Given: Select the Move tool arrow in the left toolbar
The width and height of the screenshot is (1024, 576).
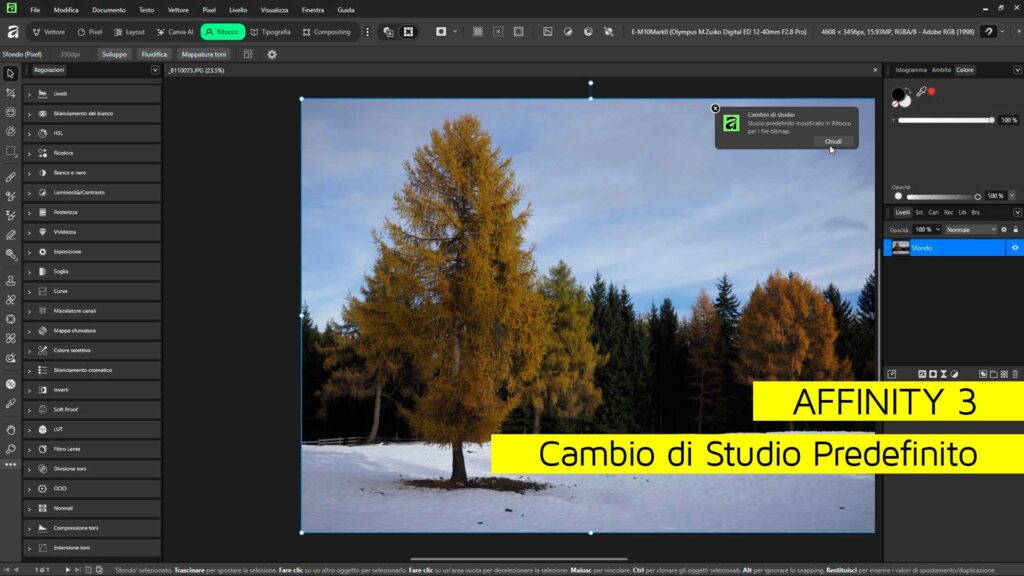Looking at the screenshot, I should [11, 73].
